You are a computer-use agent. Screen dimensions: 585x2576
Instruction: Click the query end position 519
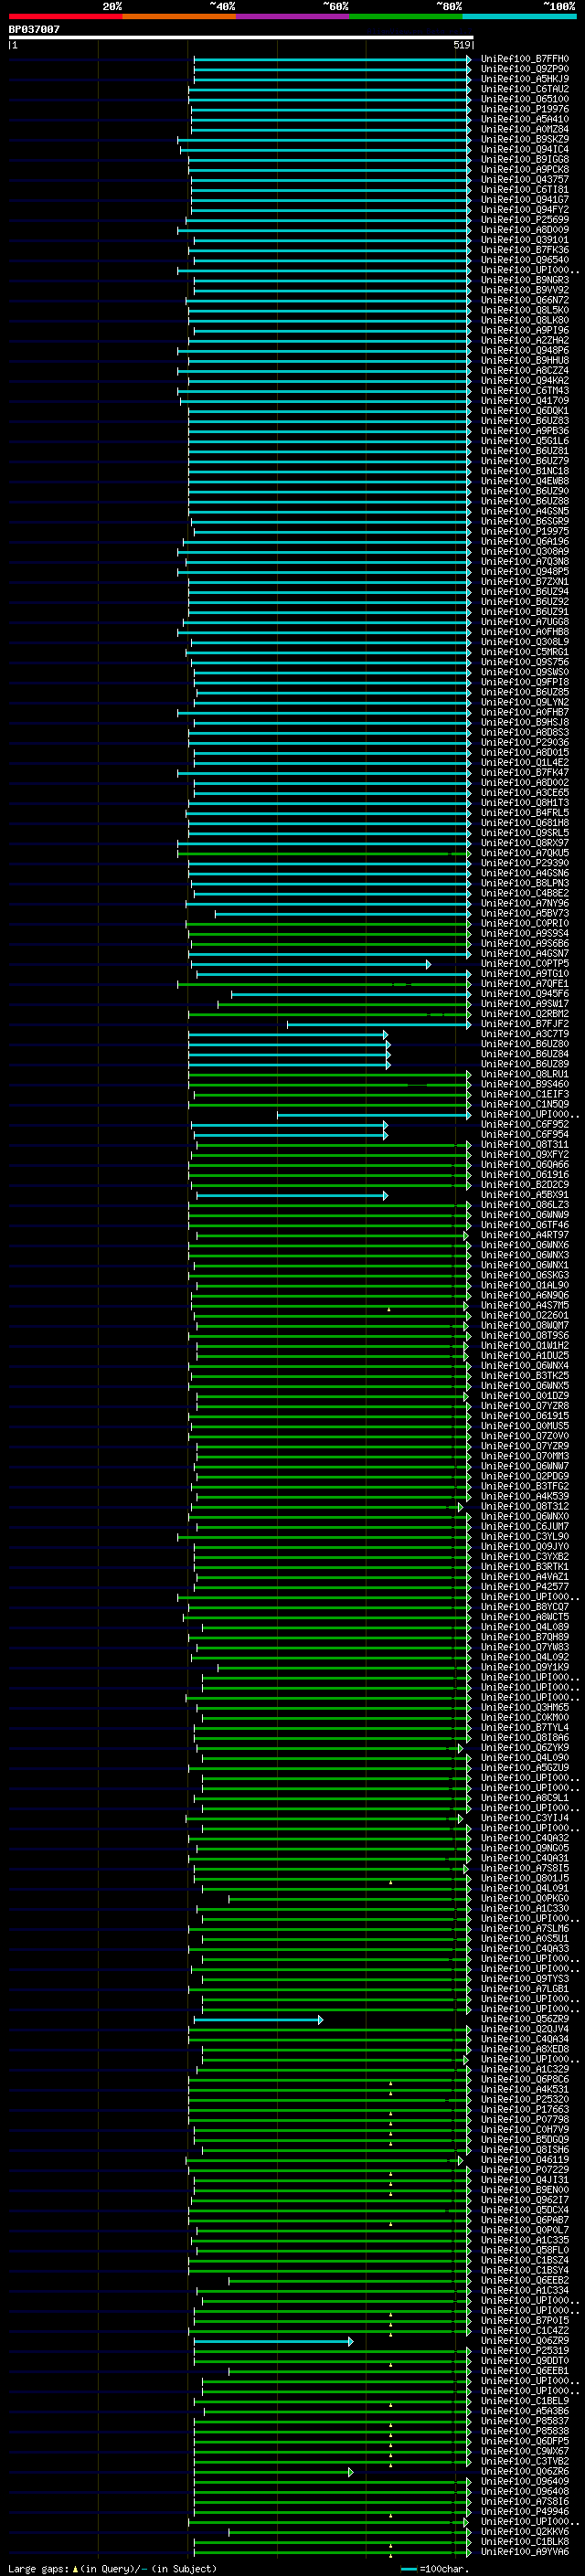[462, 45]
